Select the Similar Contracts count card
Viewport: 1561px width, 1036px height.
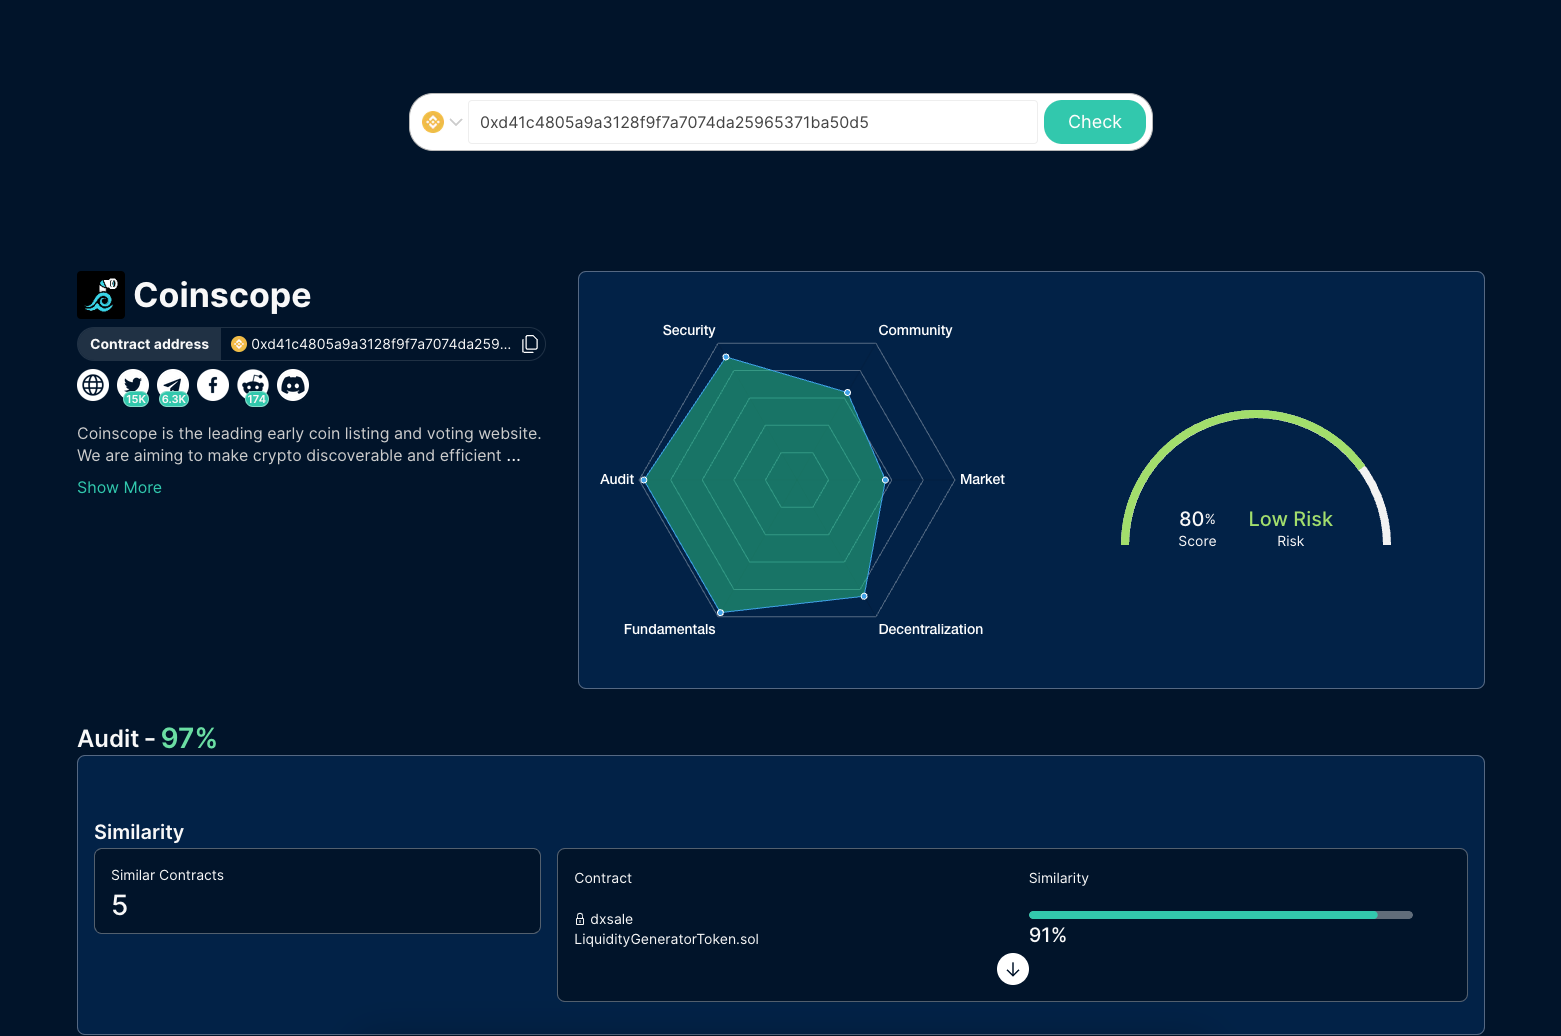(x=317, y=891)
